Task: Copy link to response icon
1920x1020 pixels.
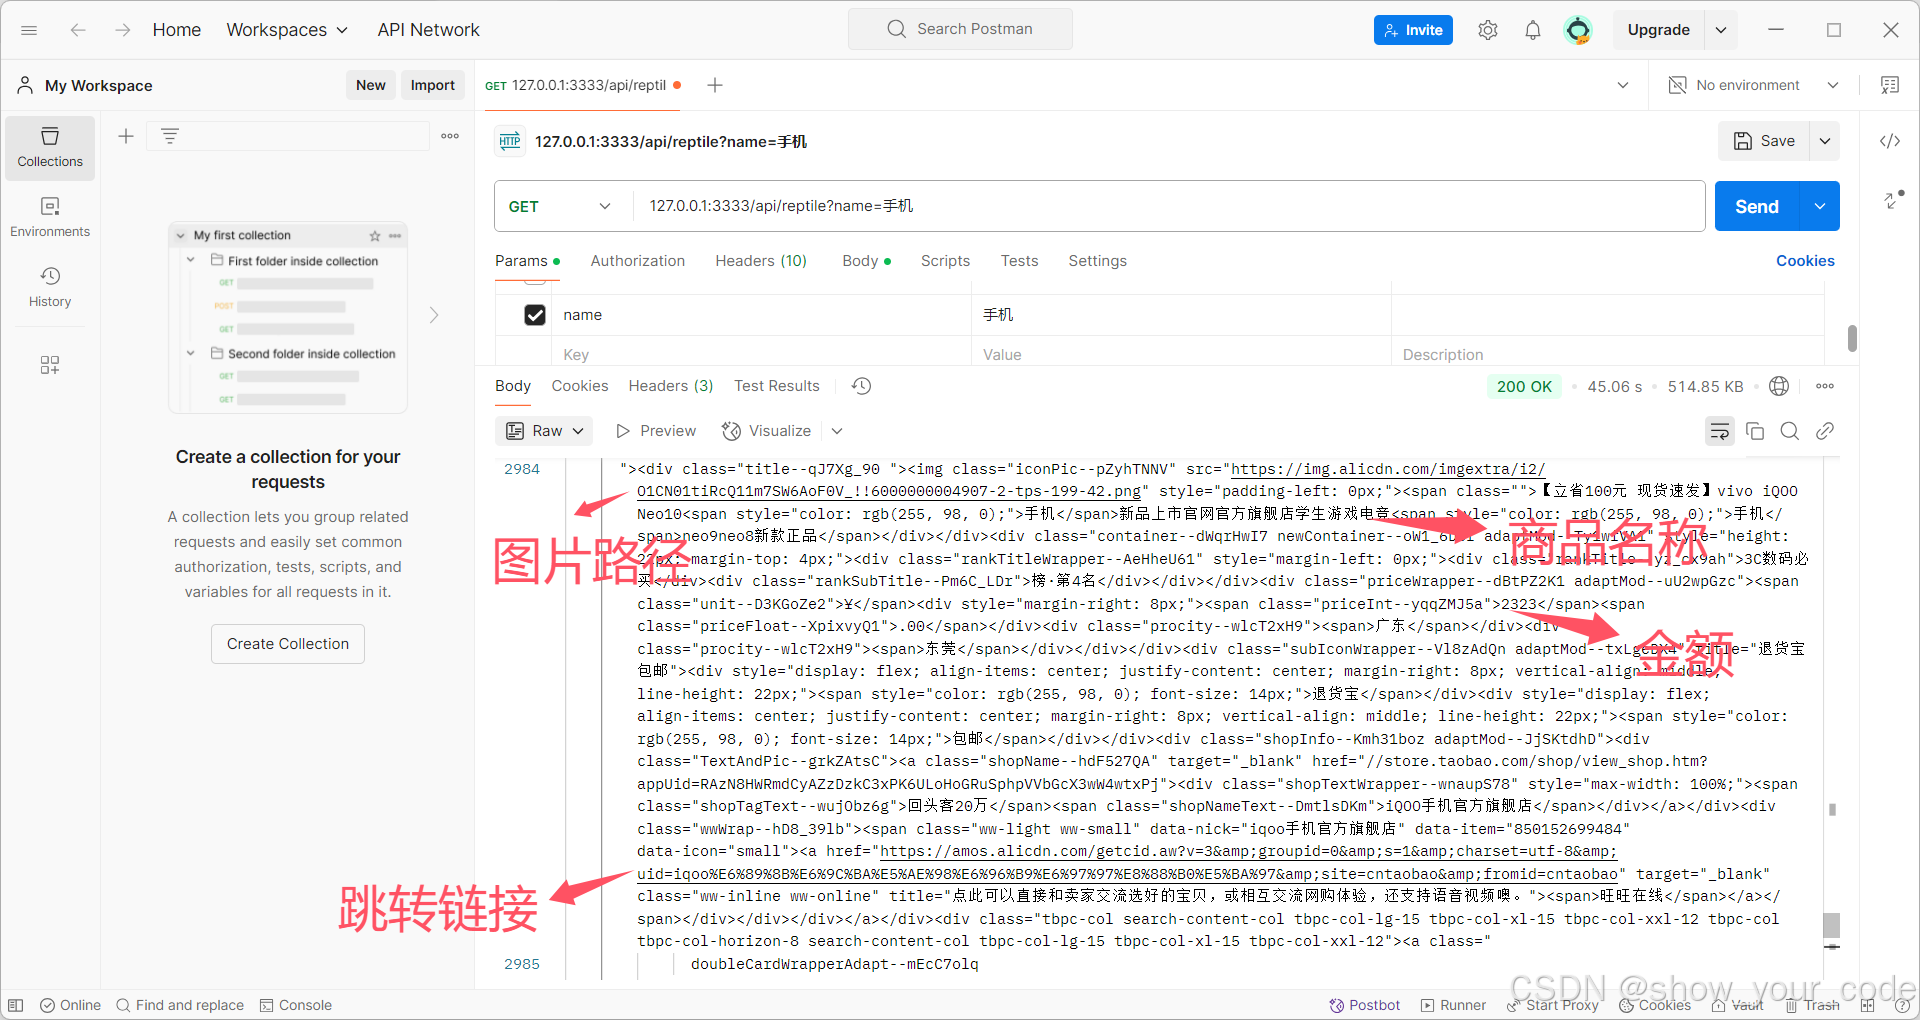Action: click(x=1825, y=431)
